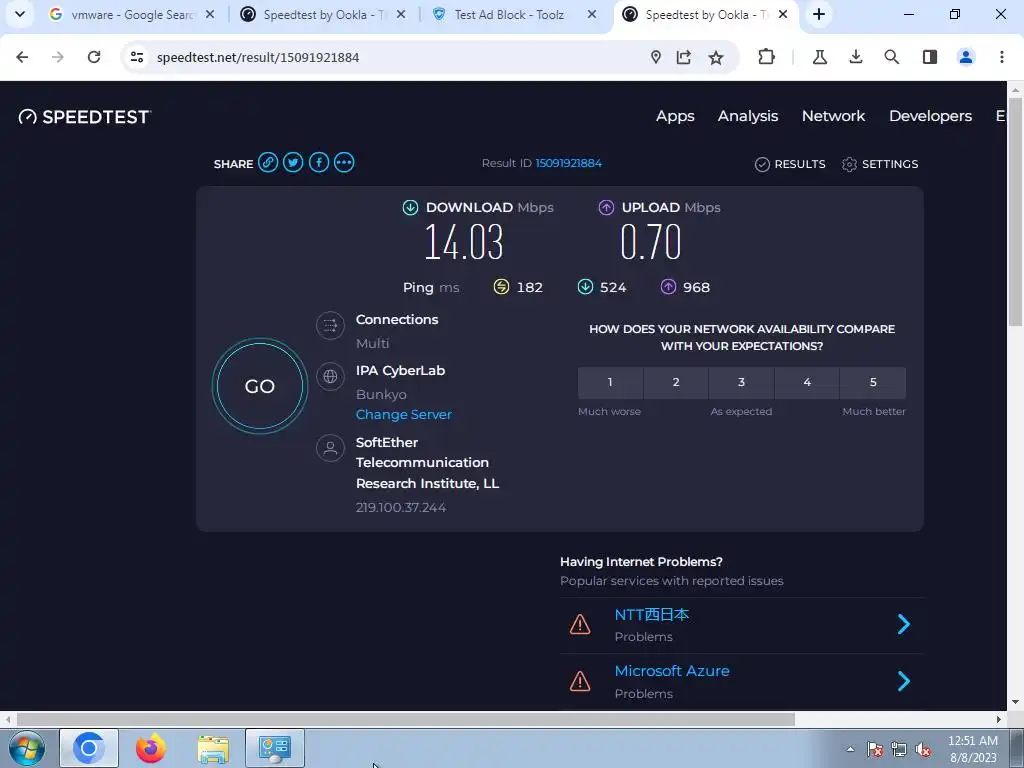
Task: Expand the NTT西日本 problems entry
Action: tap(904, 624)
